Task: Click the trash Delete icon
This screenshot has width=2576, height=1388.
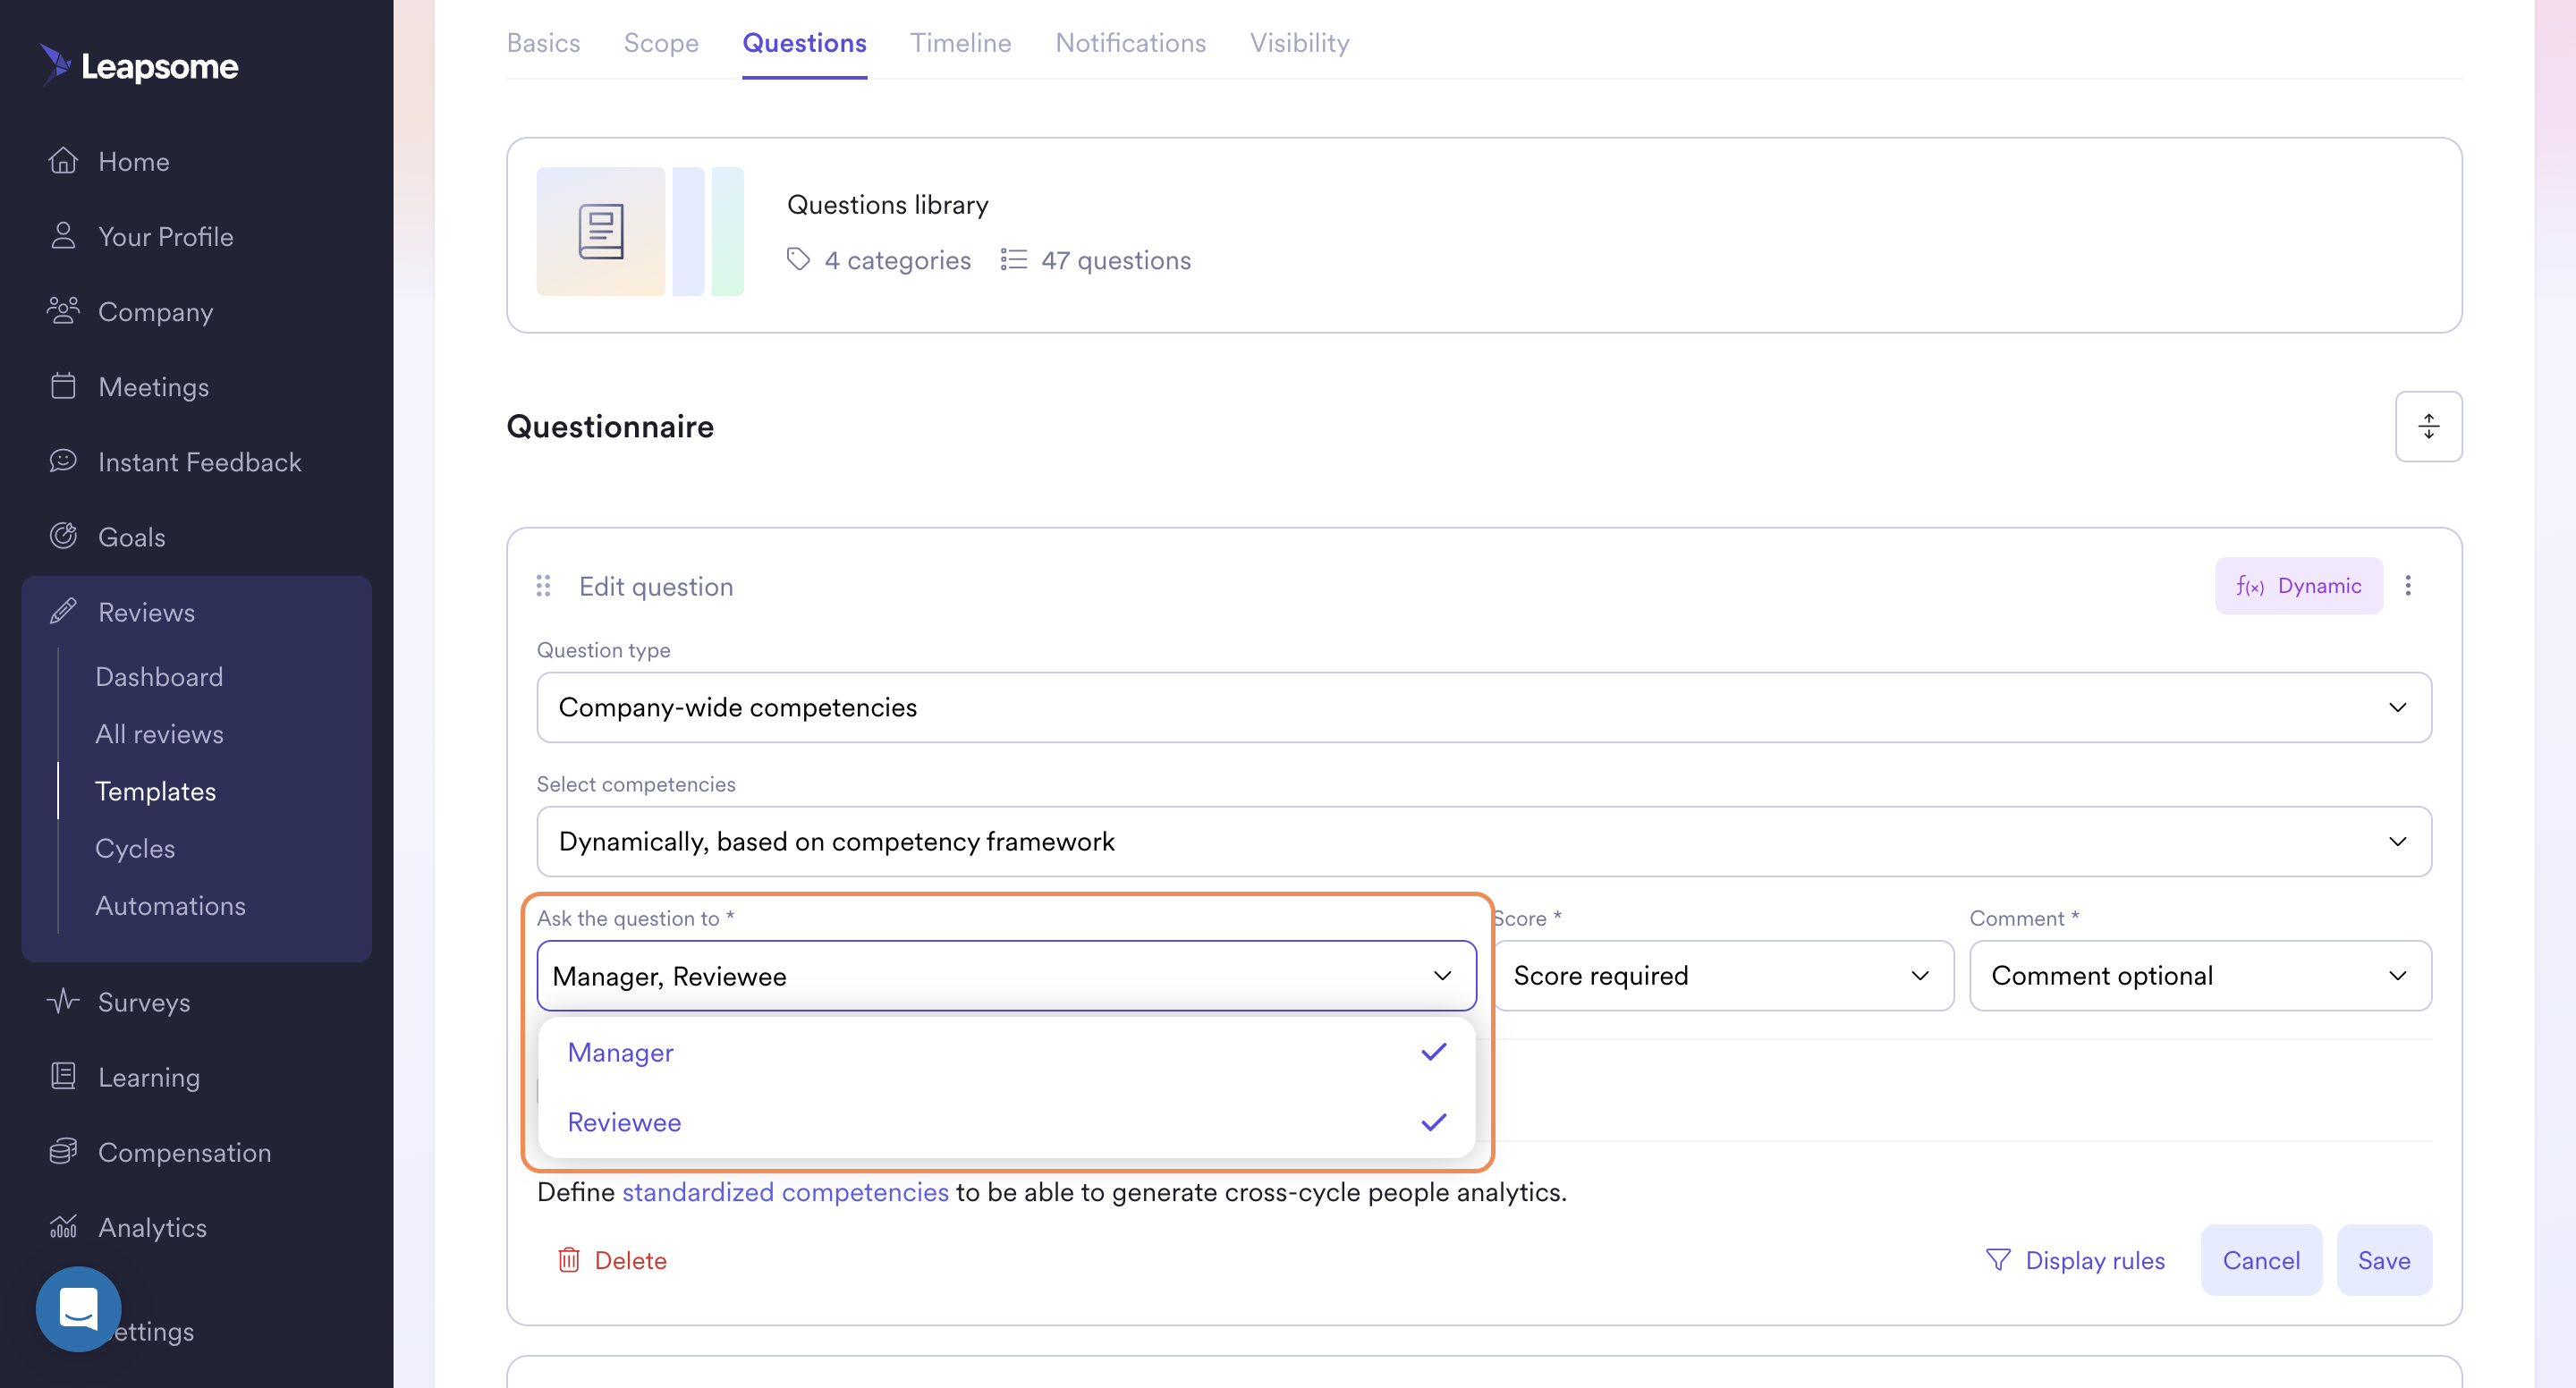Action: 569,1260
